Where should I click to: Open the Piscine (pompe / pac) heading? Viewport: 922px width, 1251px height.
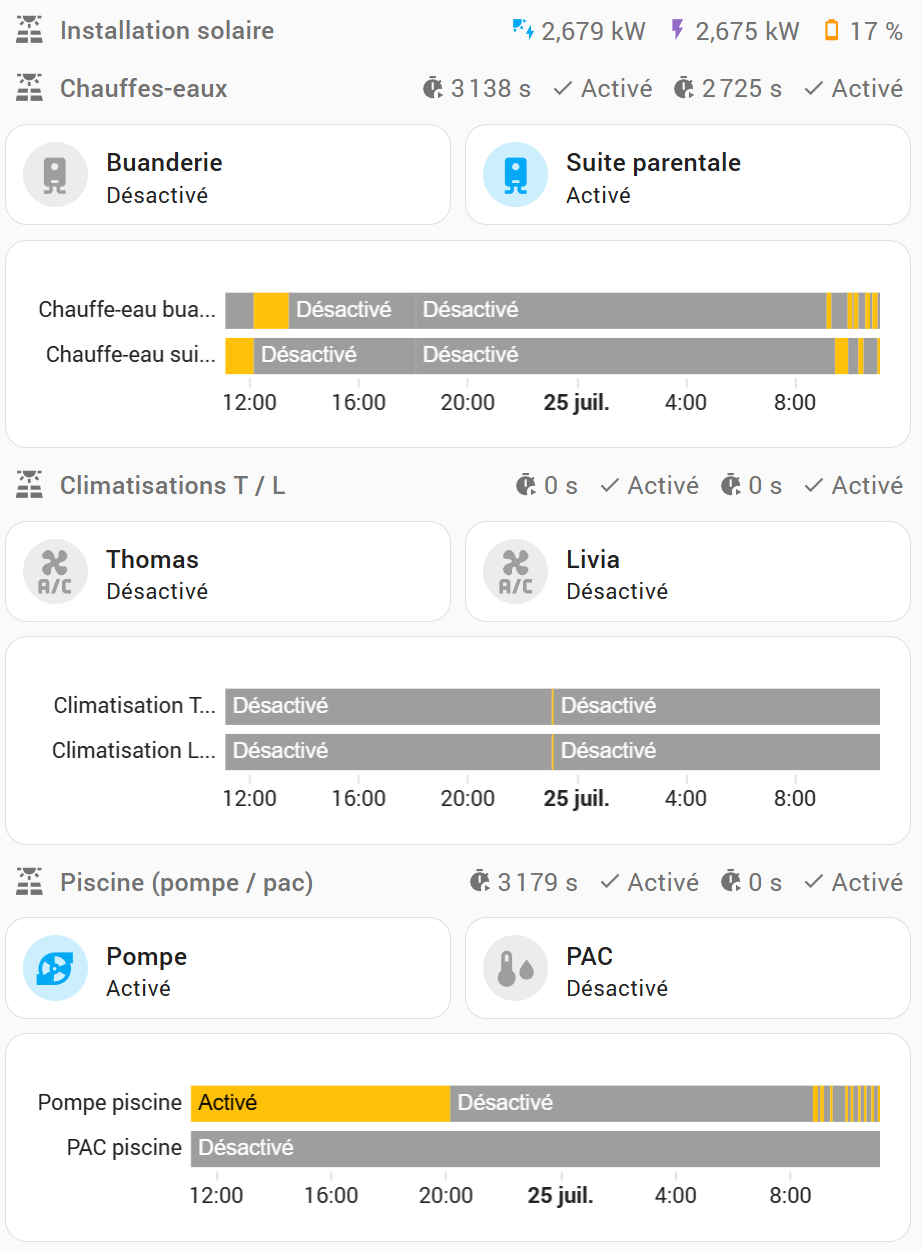click(186, 882)
